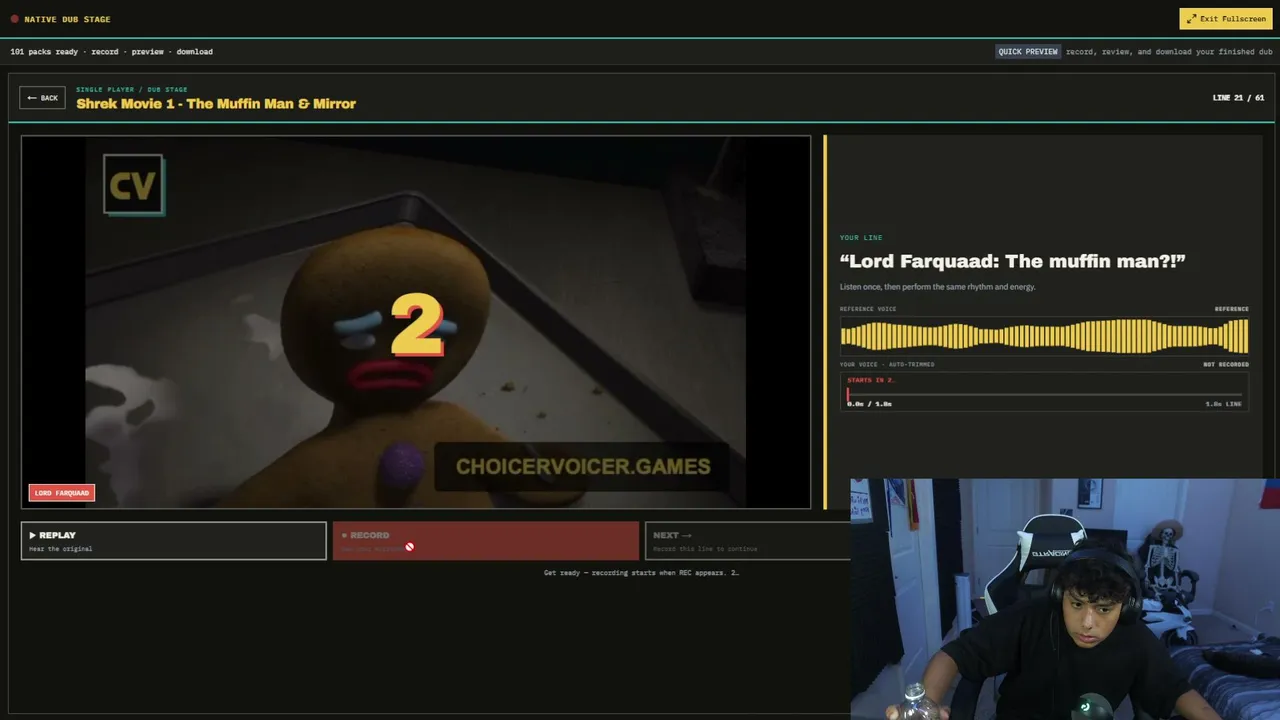
Task: Click the "1.0s LINE" duration label
Action: 1224,404
